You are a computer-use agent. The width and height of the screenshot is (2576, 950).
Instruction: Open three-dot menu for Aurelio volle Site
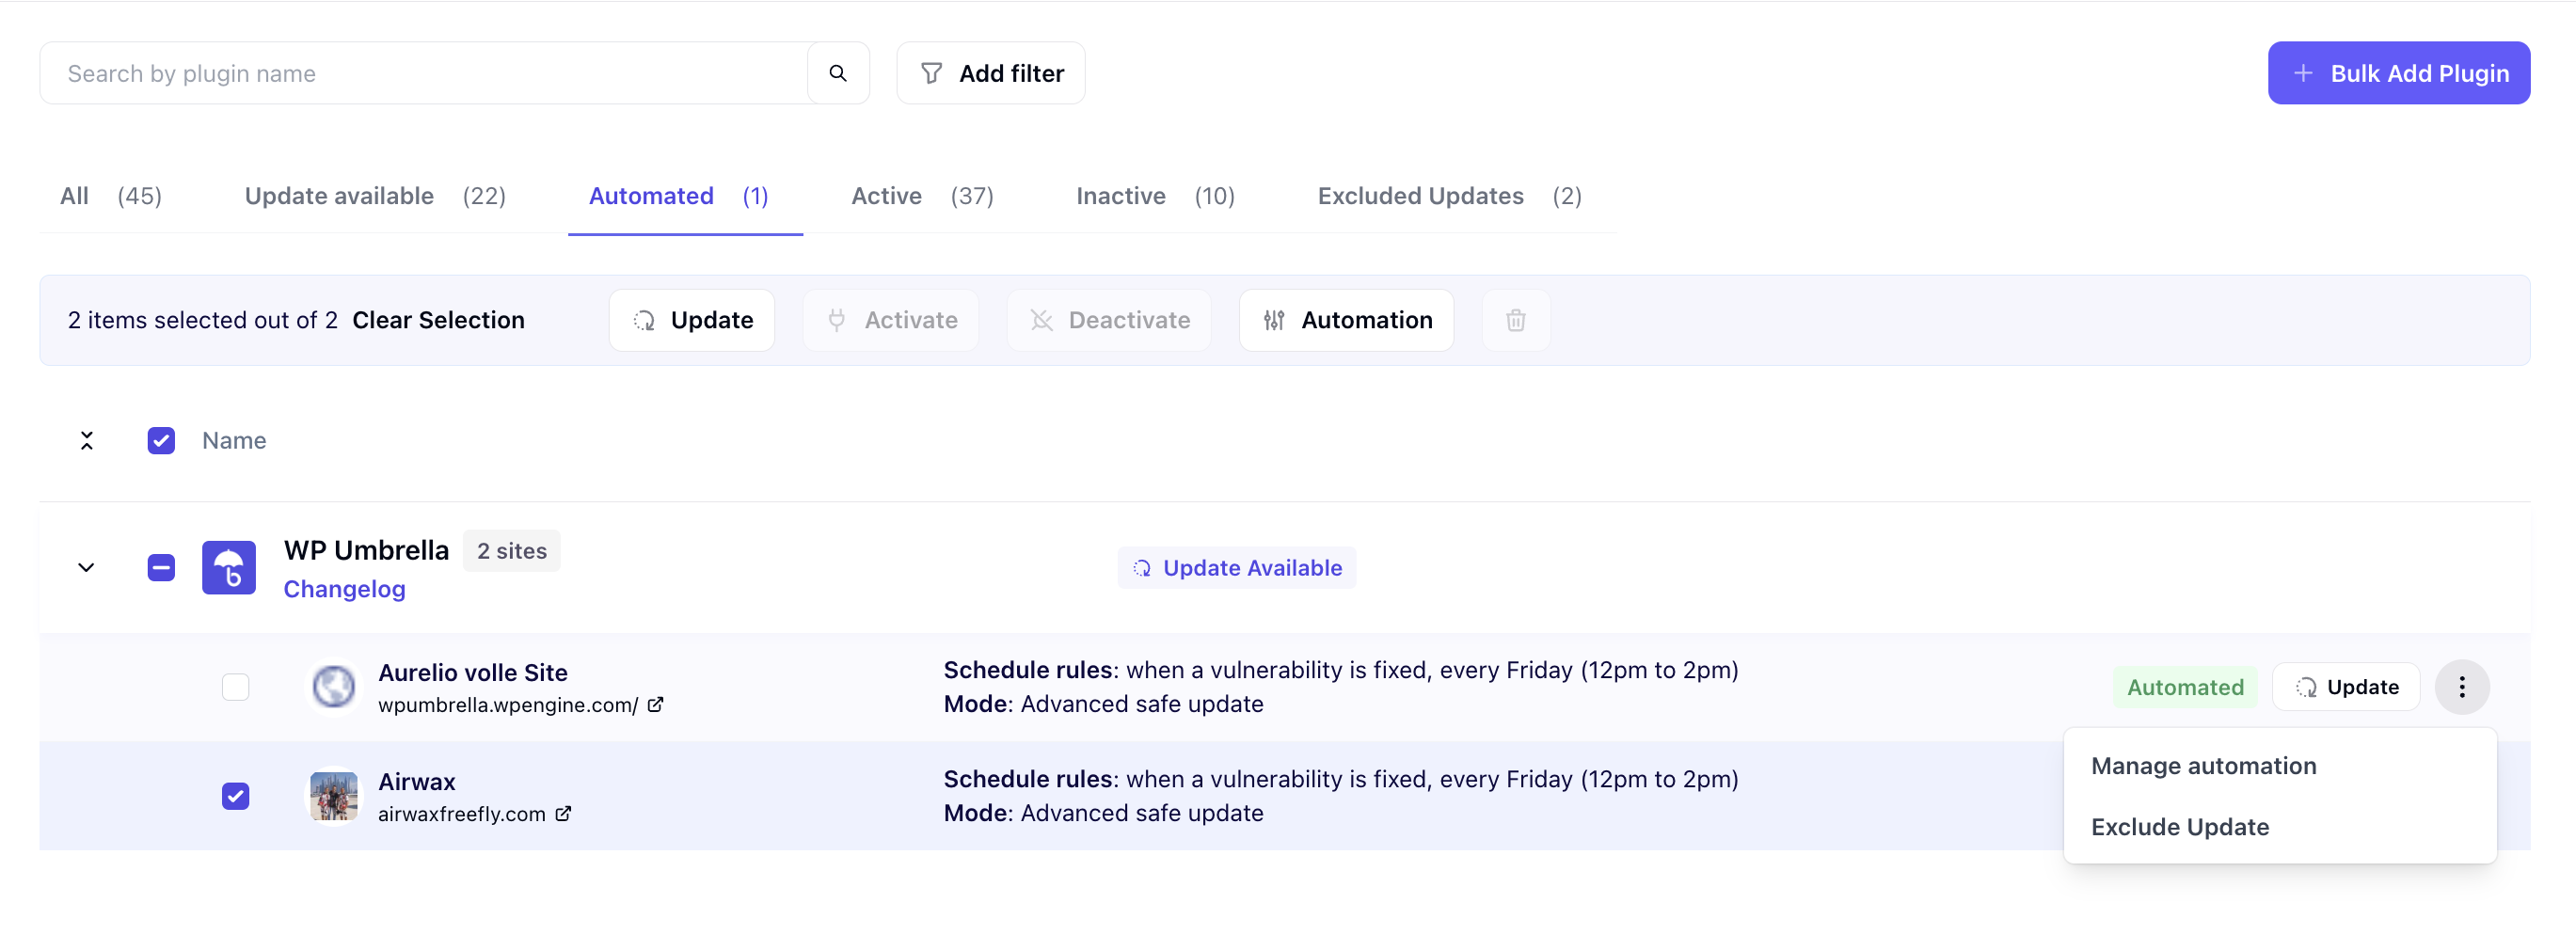pyautogui.click(x=2461, y=687)
